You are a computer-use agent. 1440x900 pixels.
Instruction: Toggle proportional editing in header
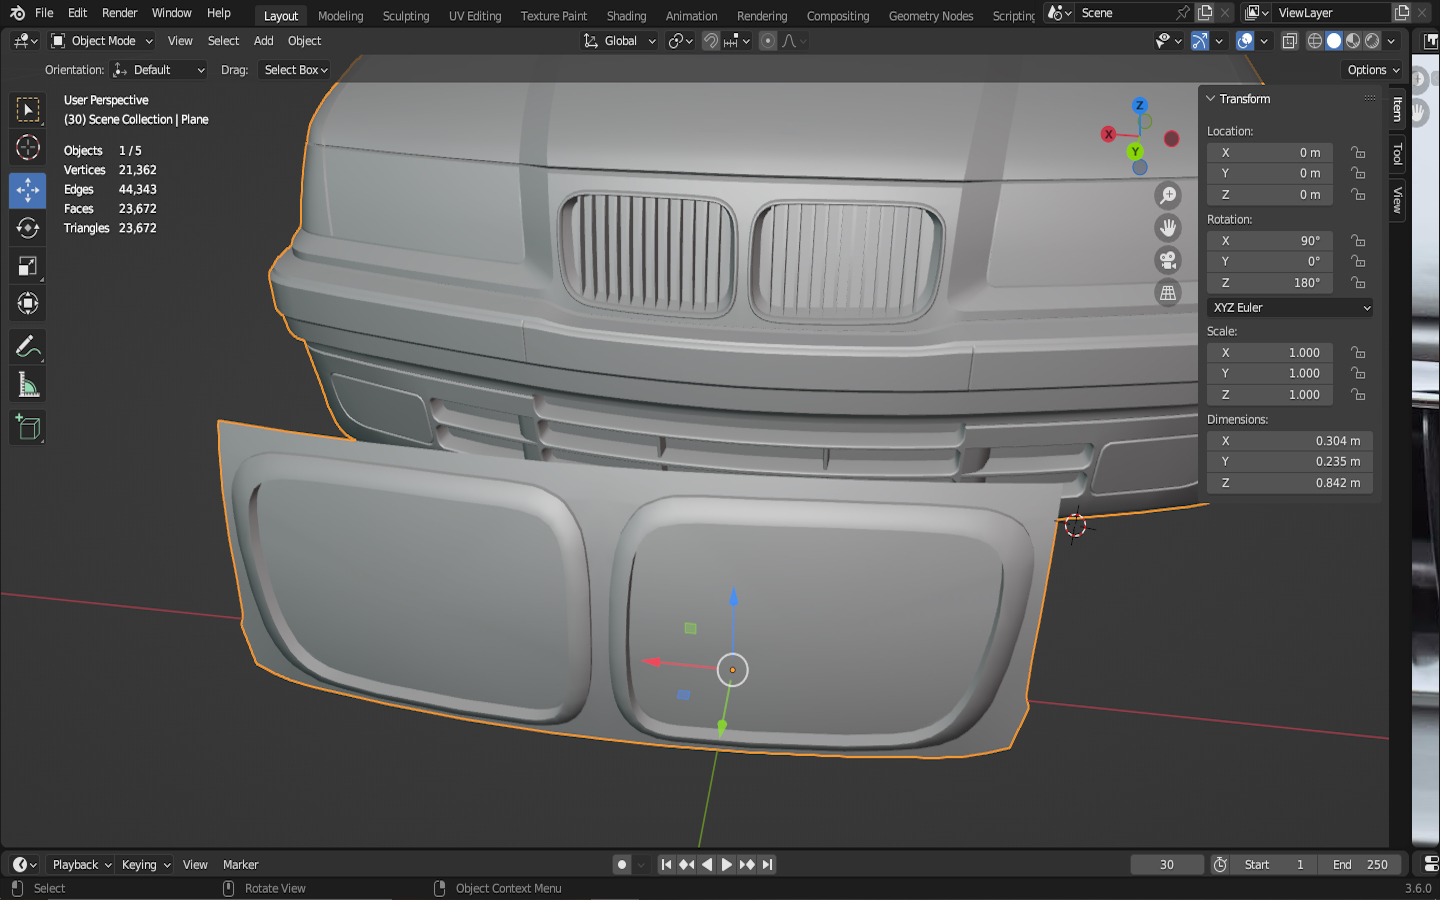(x=768, y=41)
